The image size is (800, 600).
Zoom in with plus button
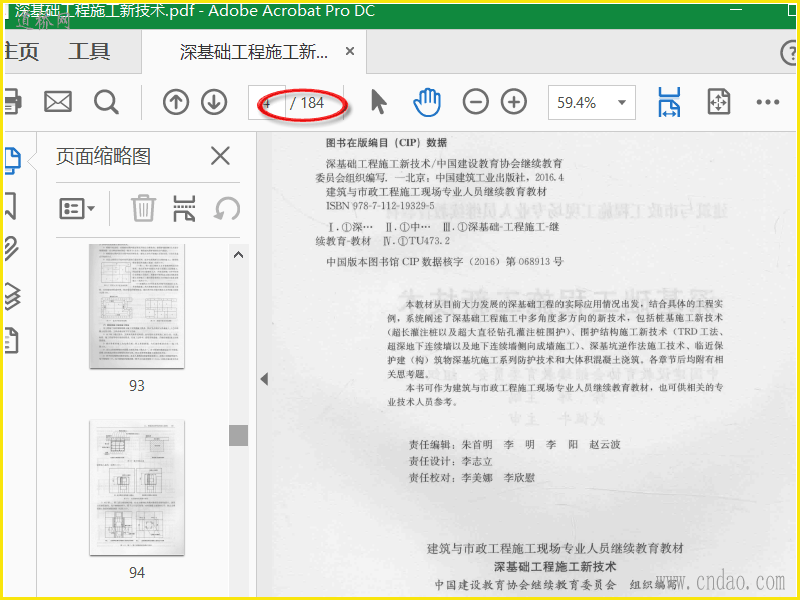tap(514, 102)
